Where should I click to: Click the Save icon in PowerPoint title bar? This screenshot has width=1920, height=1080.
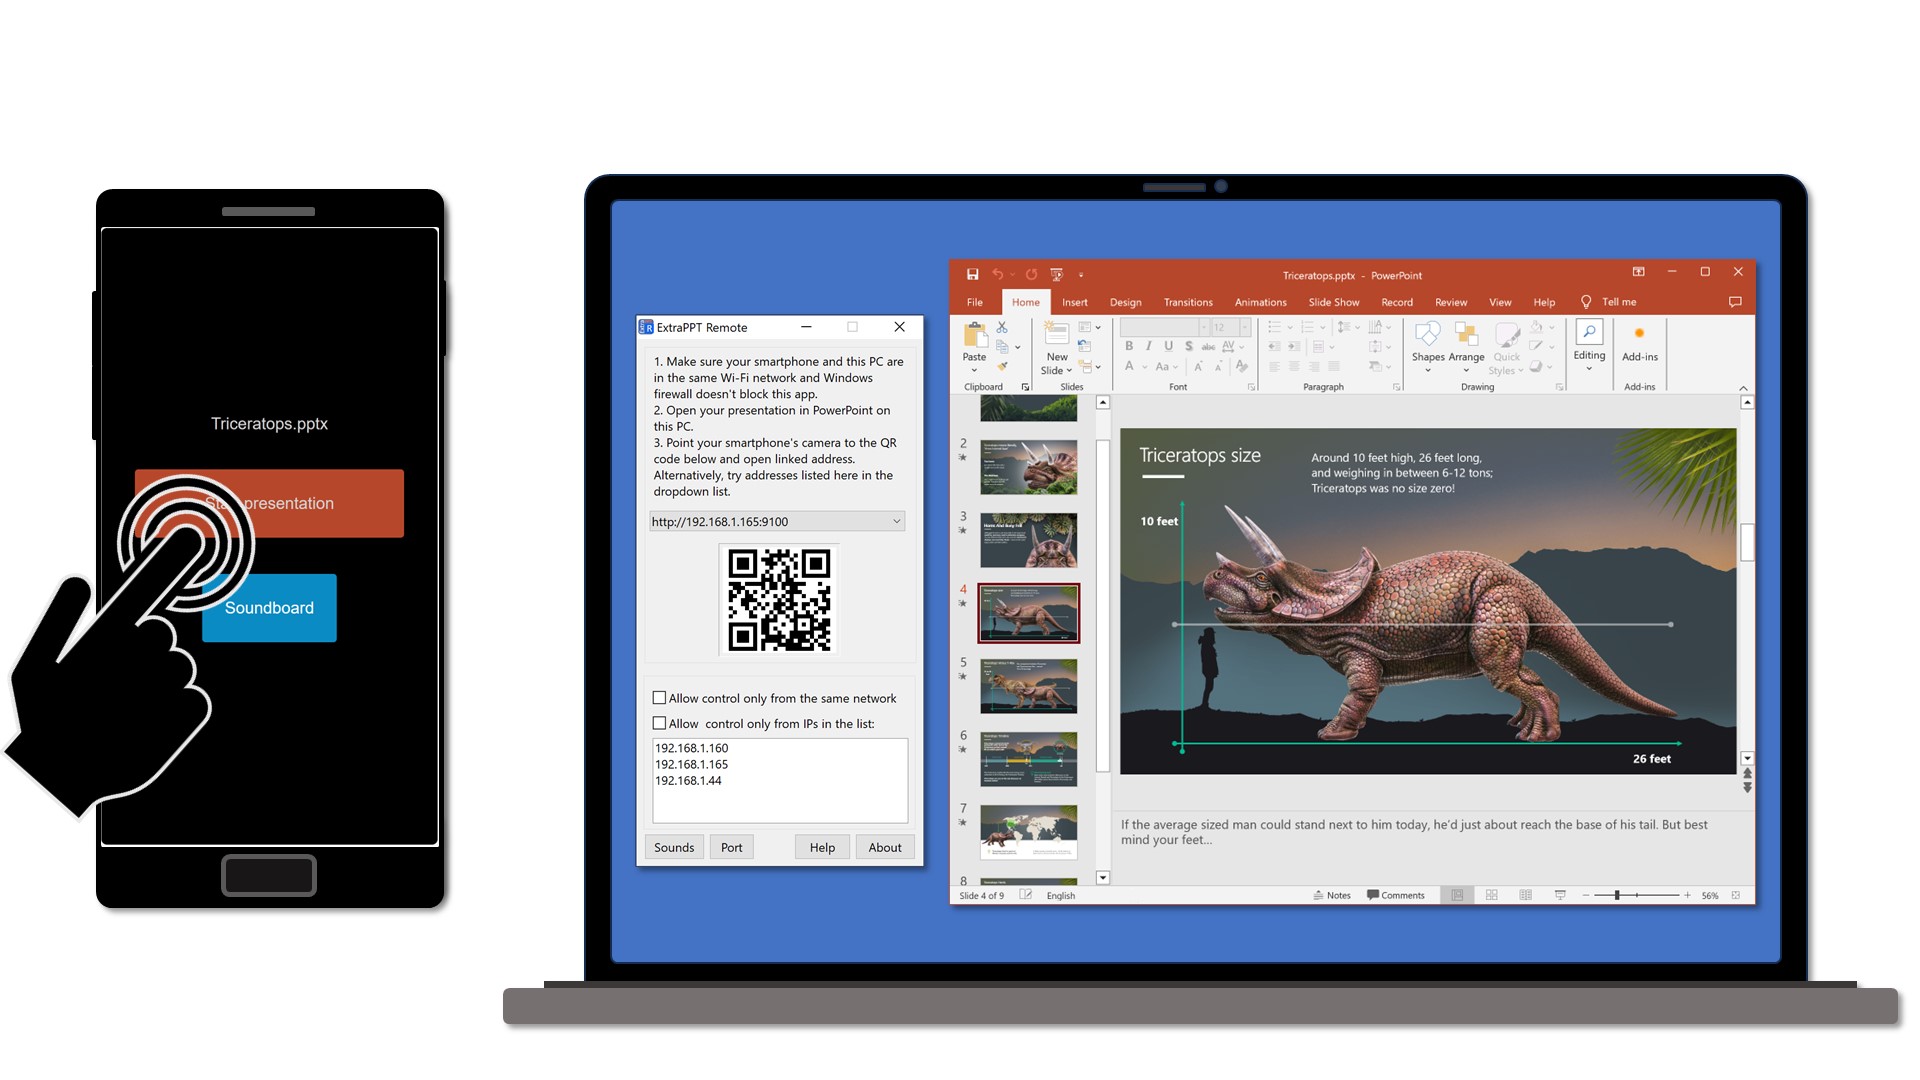tap(972, 274)
